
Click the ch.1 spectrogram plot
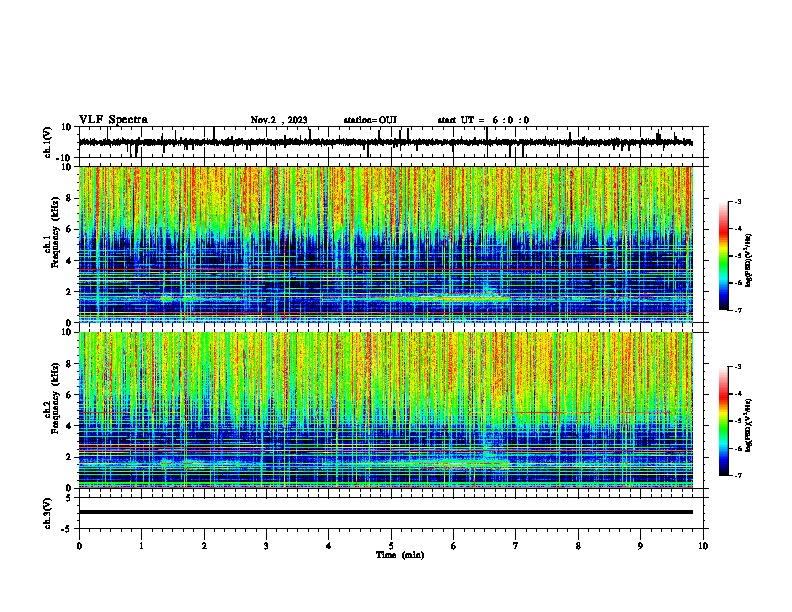pos(386,244)
